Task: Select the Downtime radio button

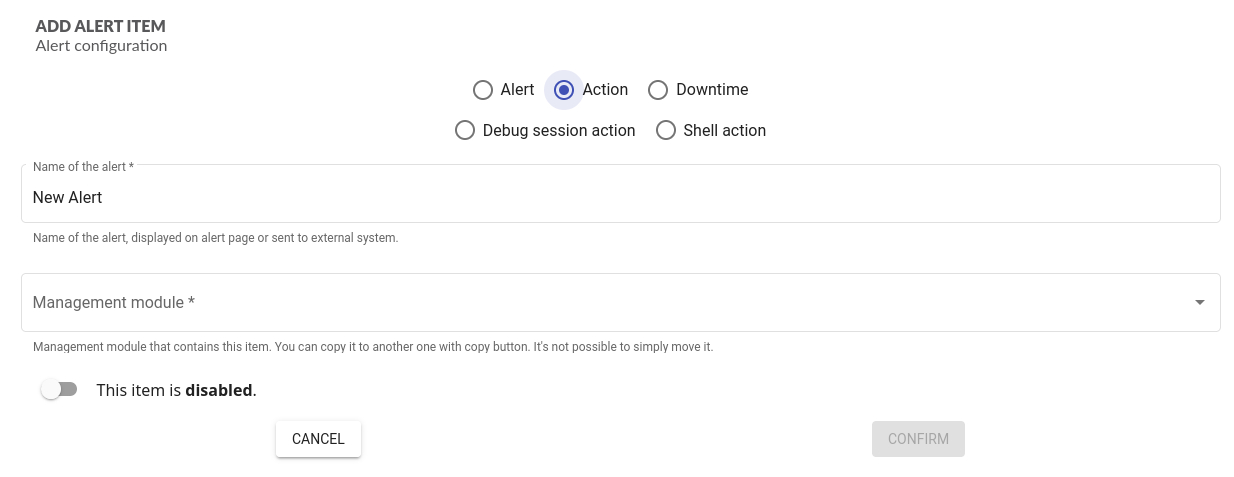Action: pyautogui.click(x=658, y=90)
